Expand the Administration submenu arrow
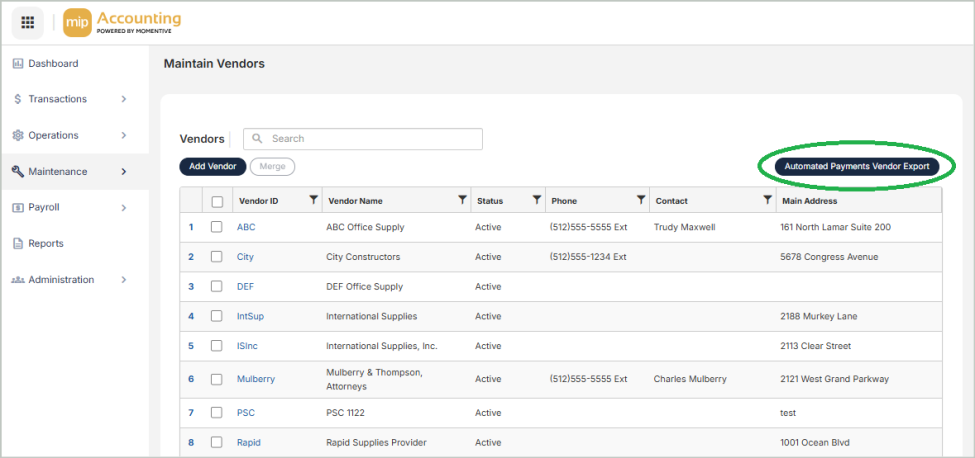The image size is (975, 458). click(124, 280)
